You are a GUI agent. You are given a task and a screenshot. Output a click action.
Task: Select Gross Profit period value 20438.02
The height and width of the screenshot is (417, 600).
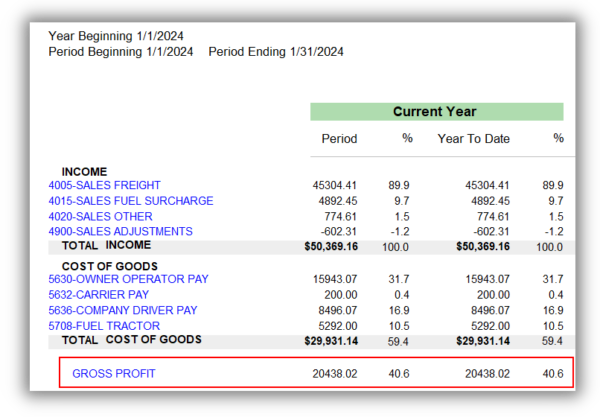pyautogui.click(x=335, y=373)
